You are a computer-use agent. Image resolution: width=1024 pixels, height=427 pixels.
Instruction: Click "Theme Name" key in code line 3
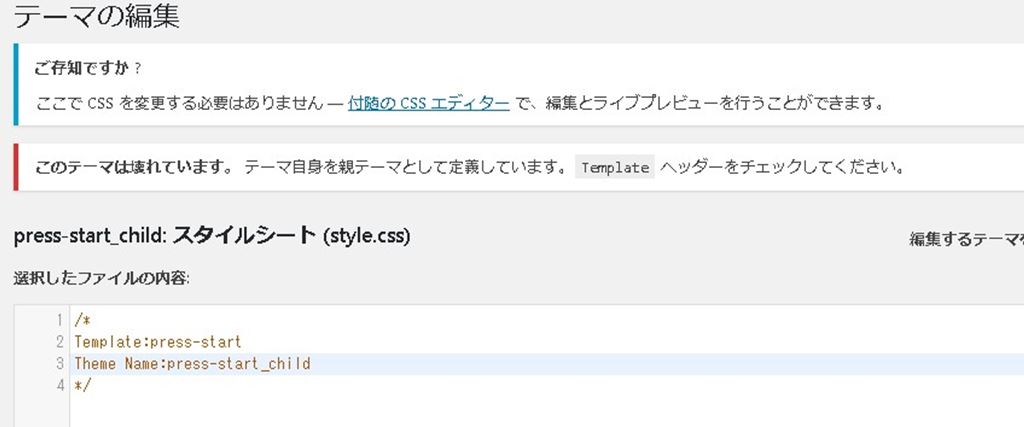click(x=109, y=364)
